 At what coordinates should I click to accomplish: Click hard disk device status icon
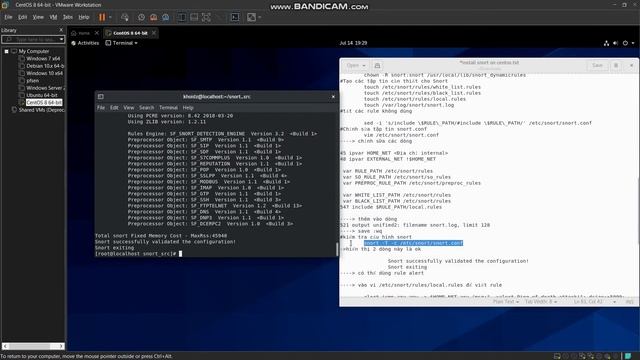(x=557, y=356)
